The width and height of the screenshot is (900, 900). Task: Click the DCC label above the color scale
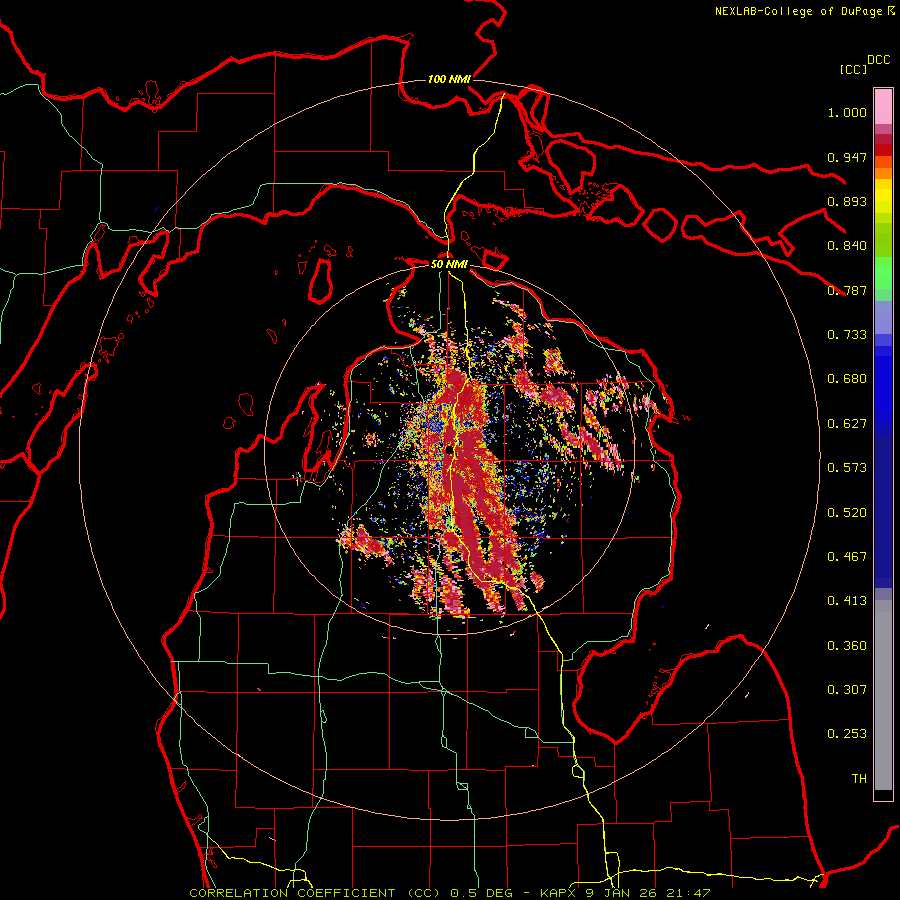[879, 60]
